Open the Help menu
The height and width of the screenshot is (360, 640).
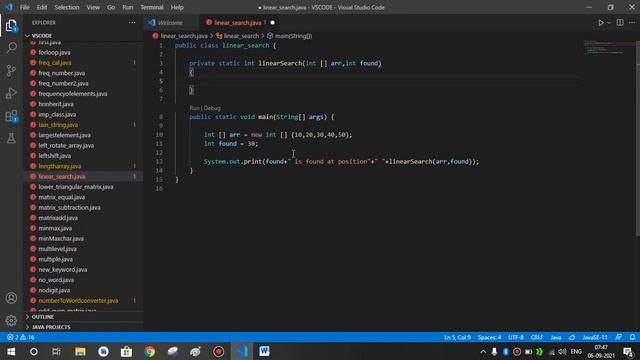[x=177, y=7]
